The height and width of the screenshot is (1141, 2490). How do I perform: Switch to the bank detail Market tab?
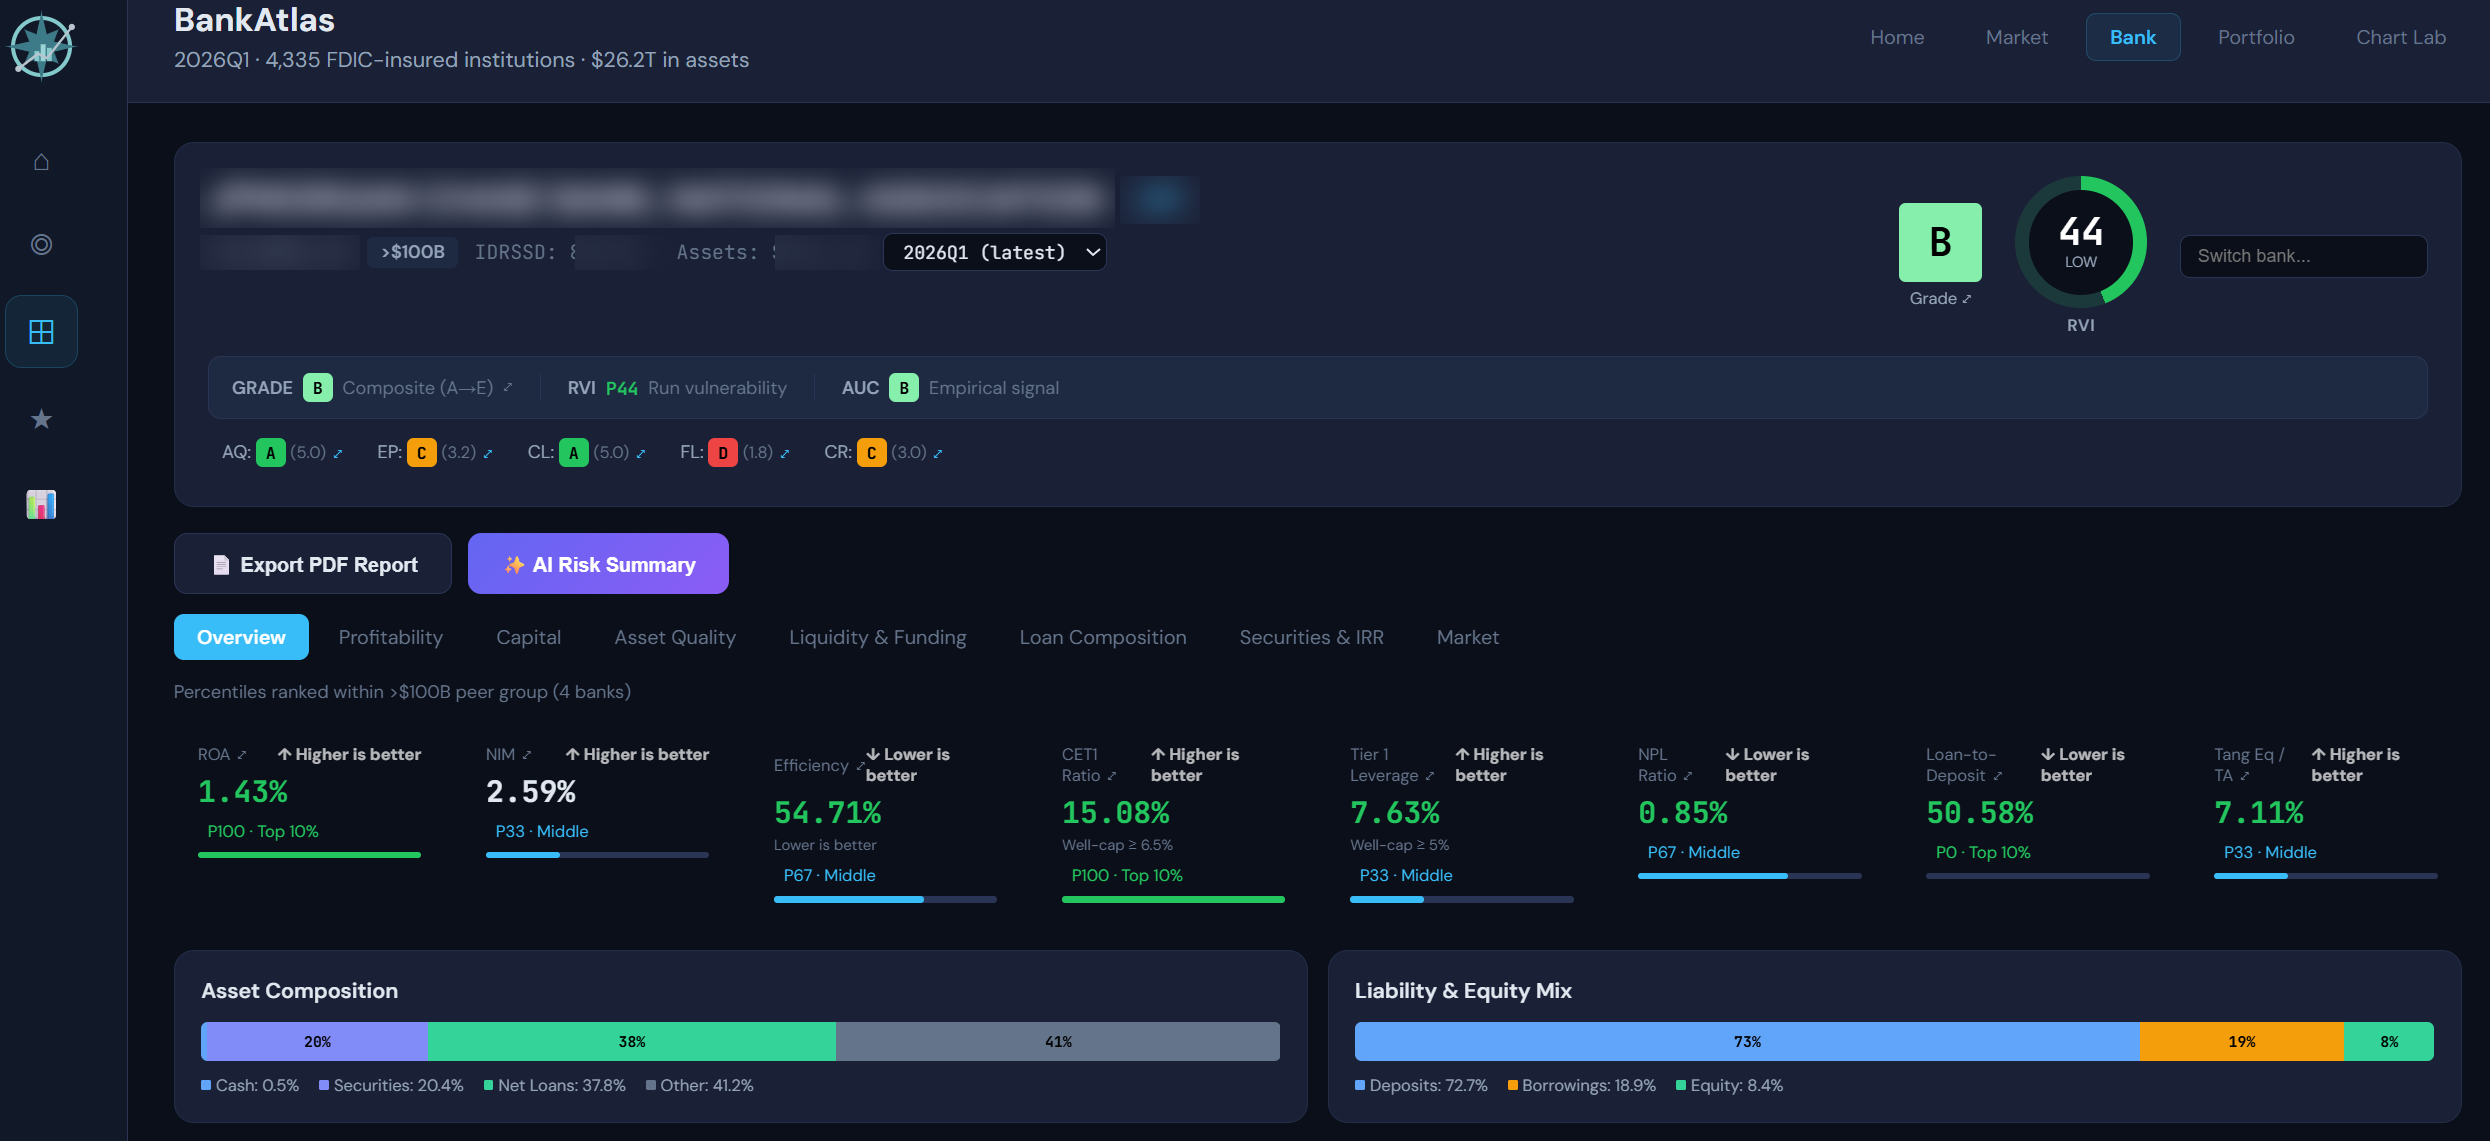coord(1468,637)
